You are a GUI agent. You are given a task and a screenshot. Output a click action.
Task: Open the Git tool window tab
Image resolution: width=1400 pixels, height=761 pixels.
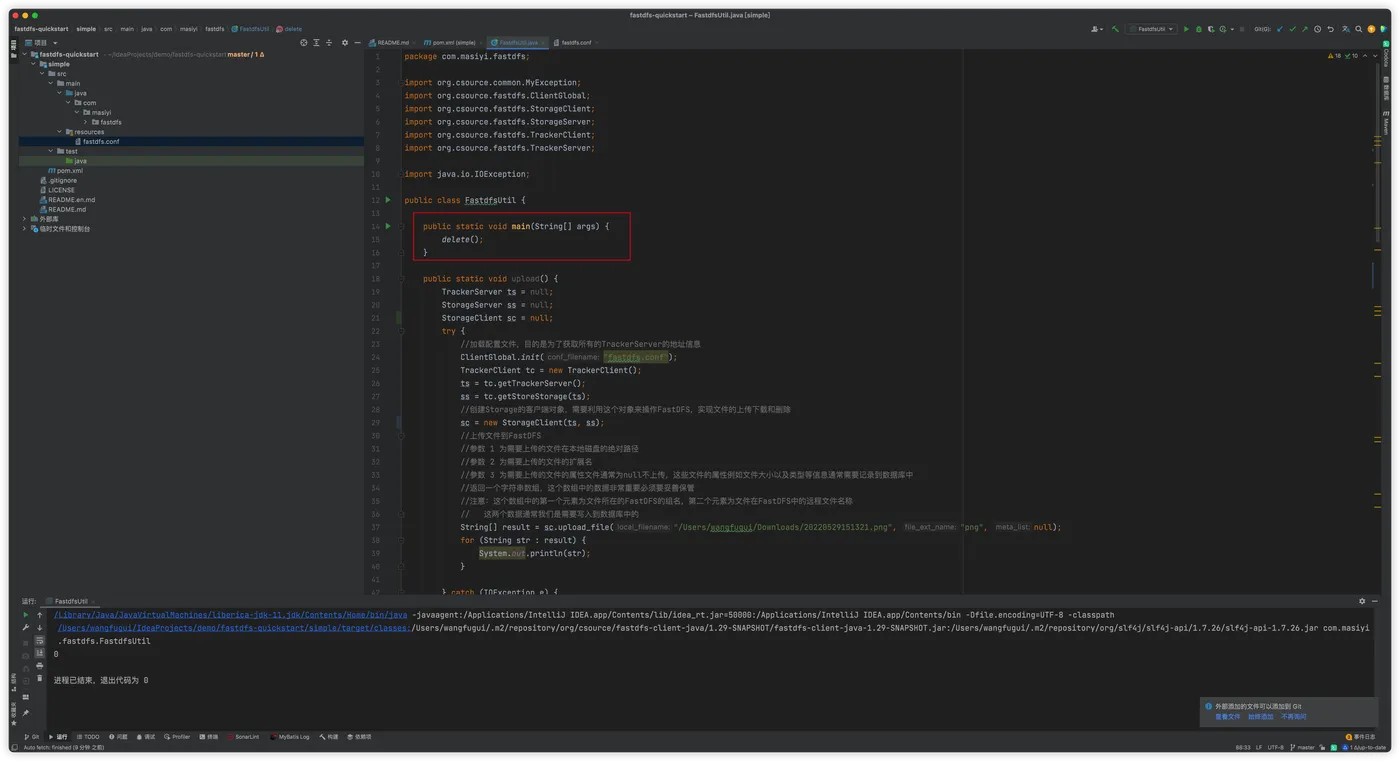[x=31, y=737]
